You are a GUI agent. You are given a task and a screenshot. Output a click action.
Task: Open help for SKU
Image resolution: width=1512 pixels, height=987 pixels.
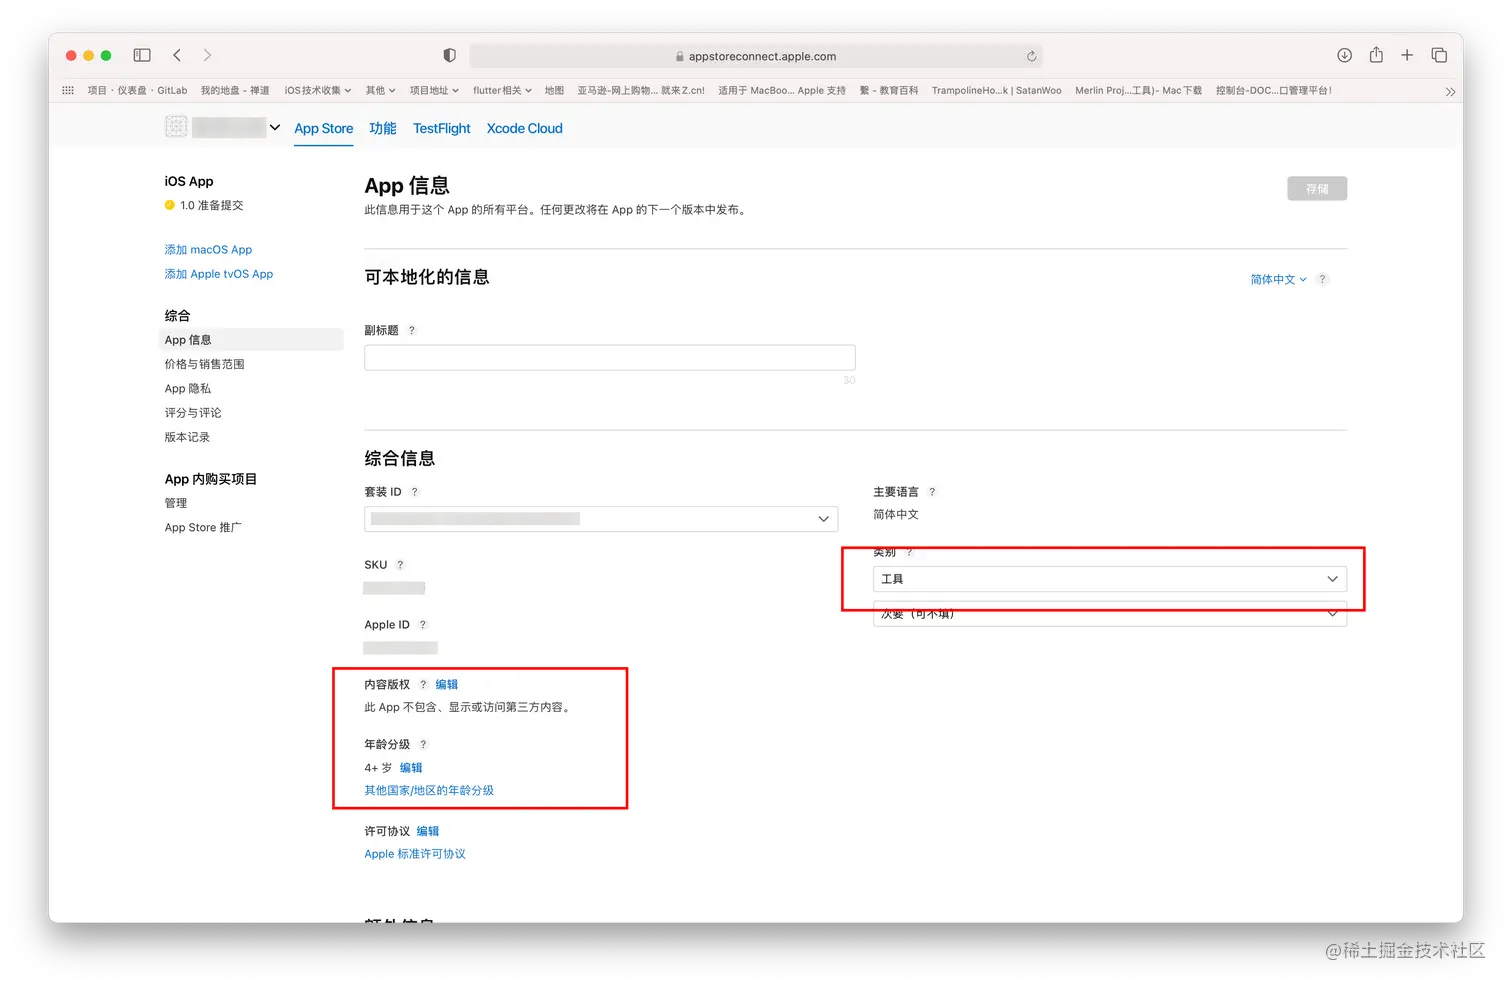400,565
